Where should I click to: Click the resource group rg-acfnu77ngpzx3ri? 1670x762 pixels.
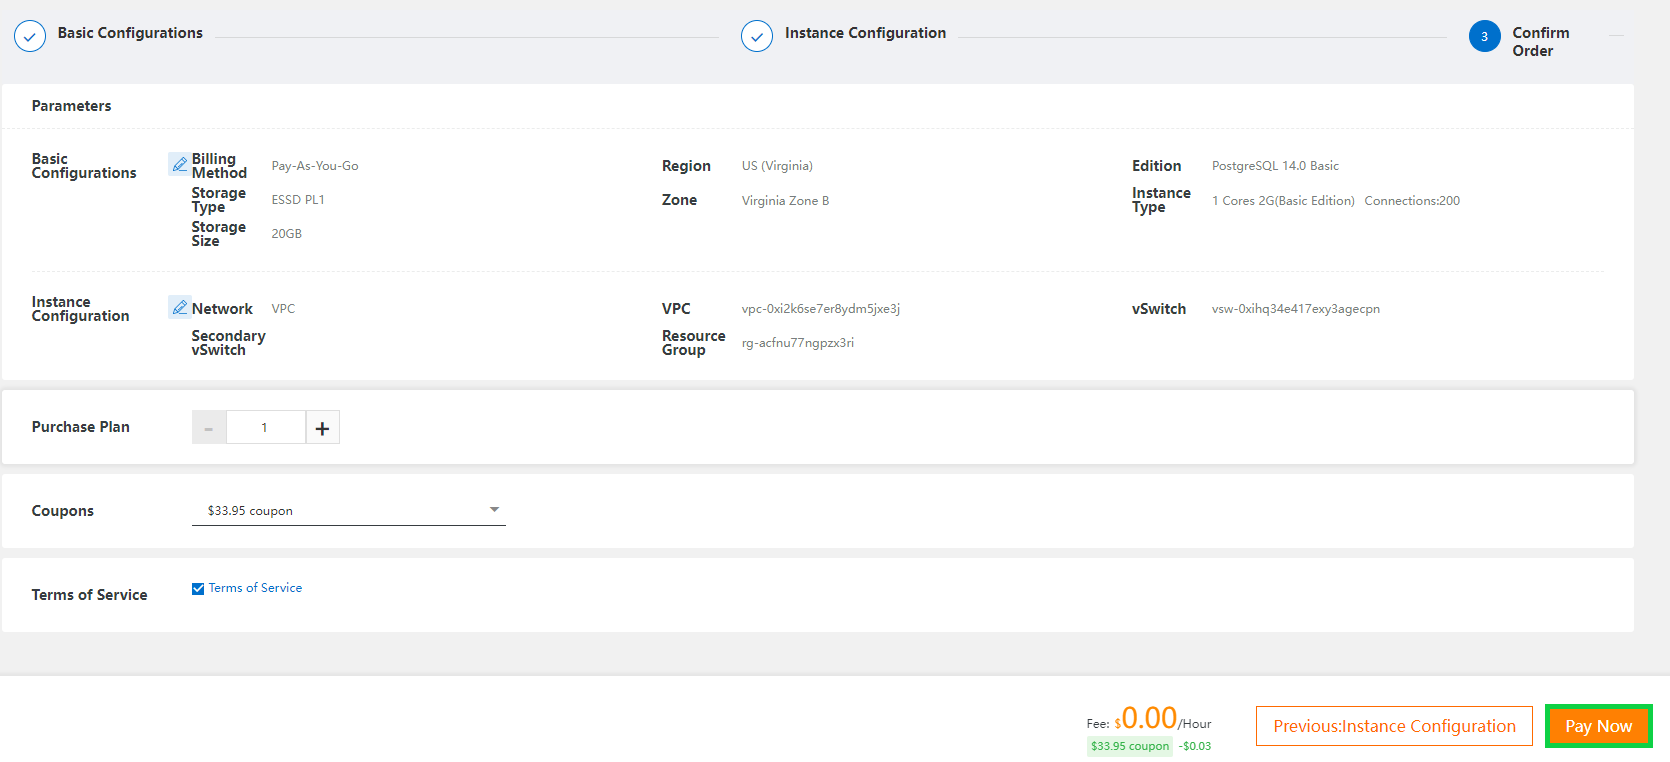pyautogui.click(x=797, y=343)
